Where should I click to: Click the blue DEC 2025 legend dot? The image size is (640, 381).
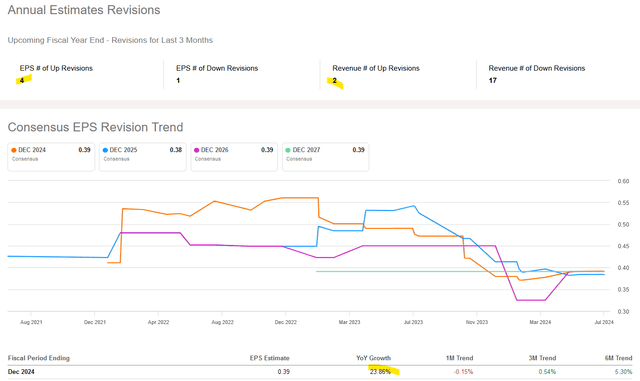click(x=105, y=150)
